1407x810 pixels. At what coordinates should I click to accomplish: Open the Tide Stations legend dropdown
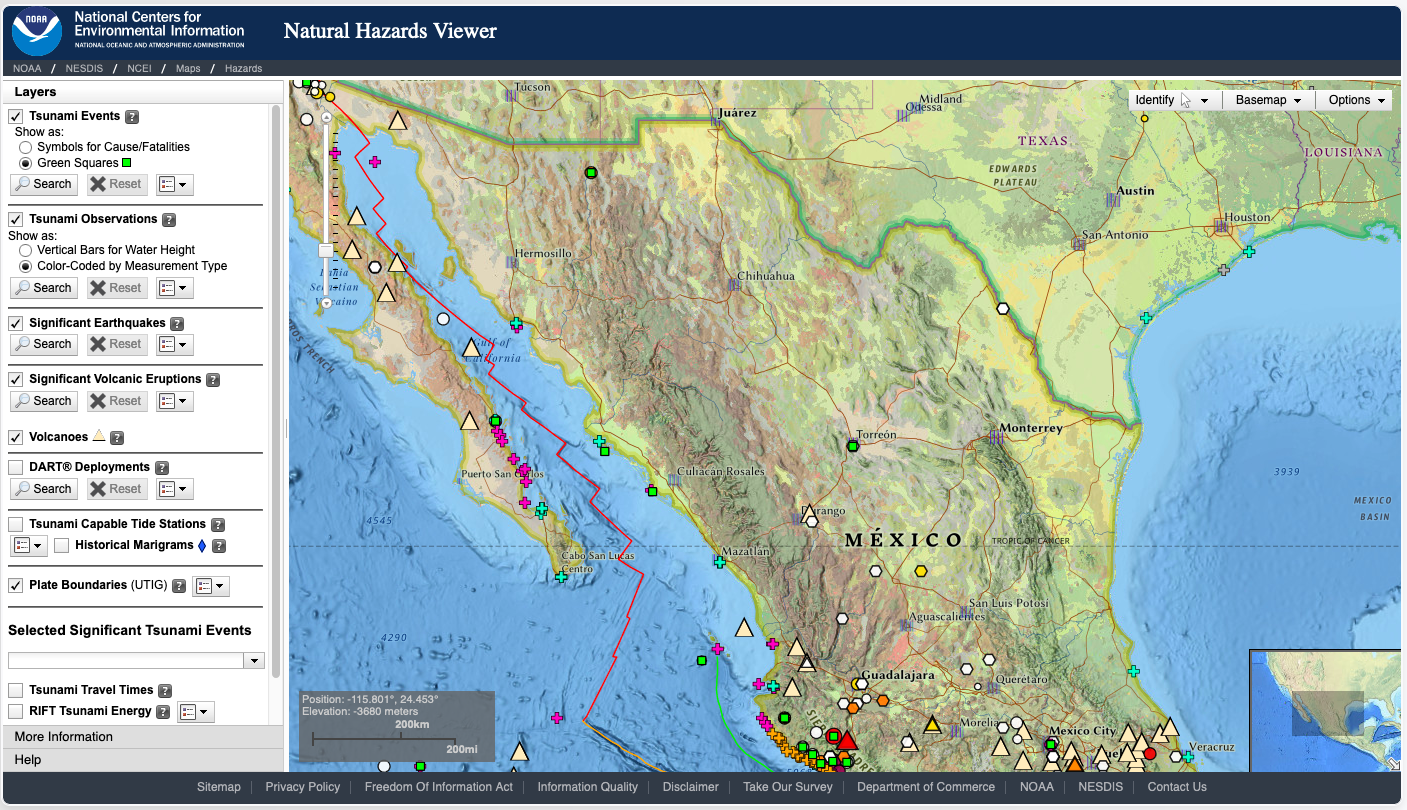28,546
